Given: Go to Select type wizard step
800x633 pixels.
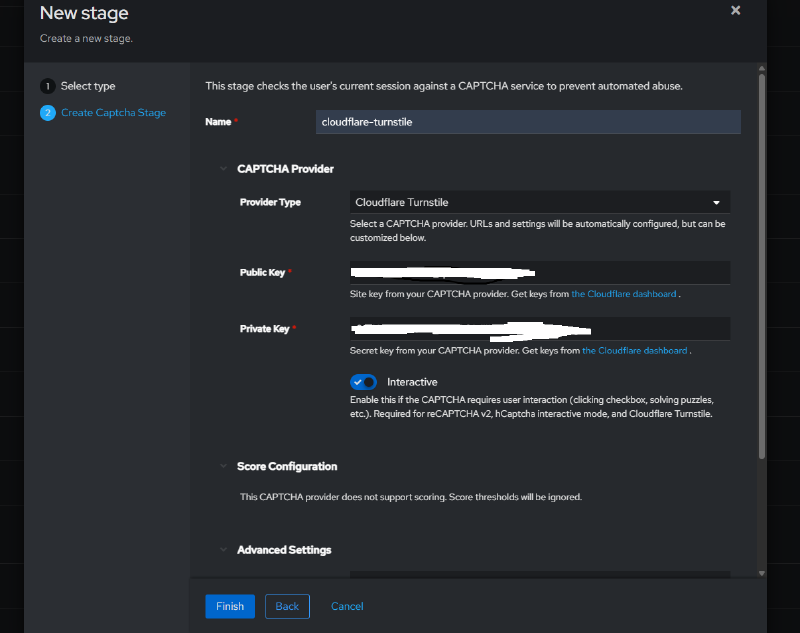Looking at the screenshot, I should [88, 86].
